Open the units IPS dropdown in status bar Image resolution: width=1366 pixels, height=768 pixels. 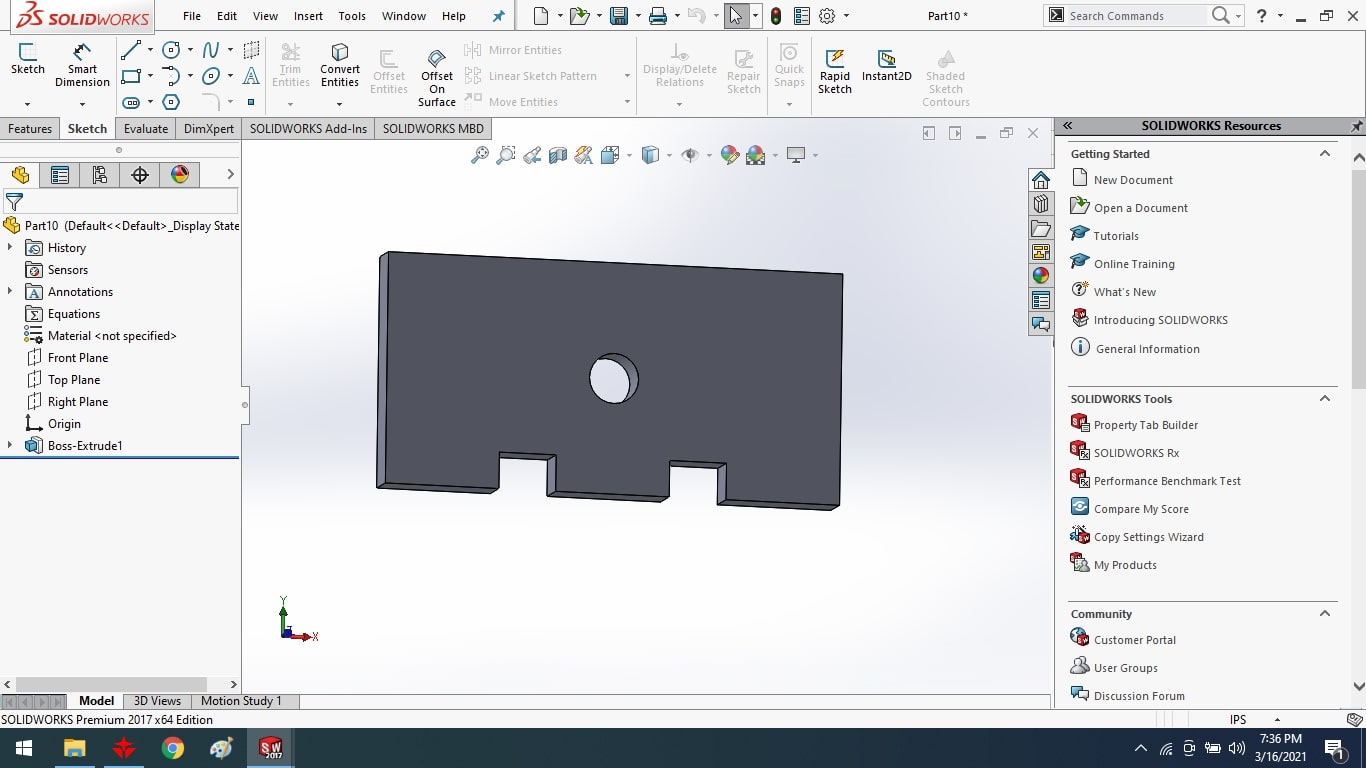(1277, 720)
